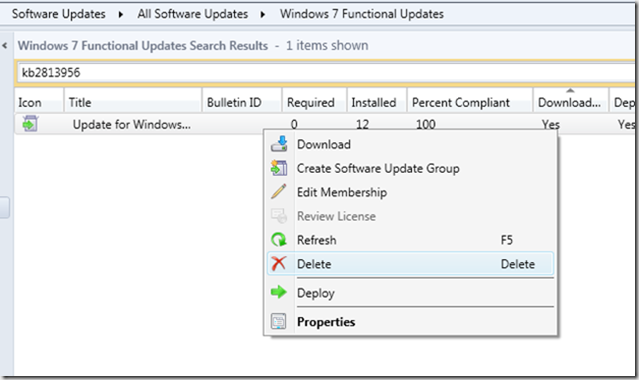Expand the arrow after Software Updates breadcrumb

point(121,15)
